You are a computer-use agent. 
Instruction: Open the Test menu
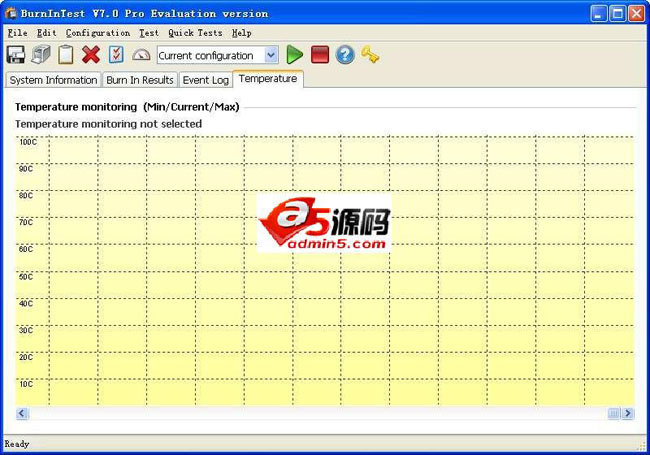click(149, 33)
